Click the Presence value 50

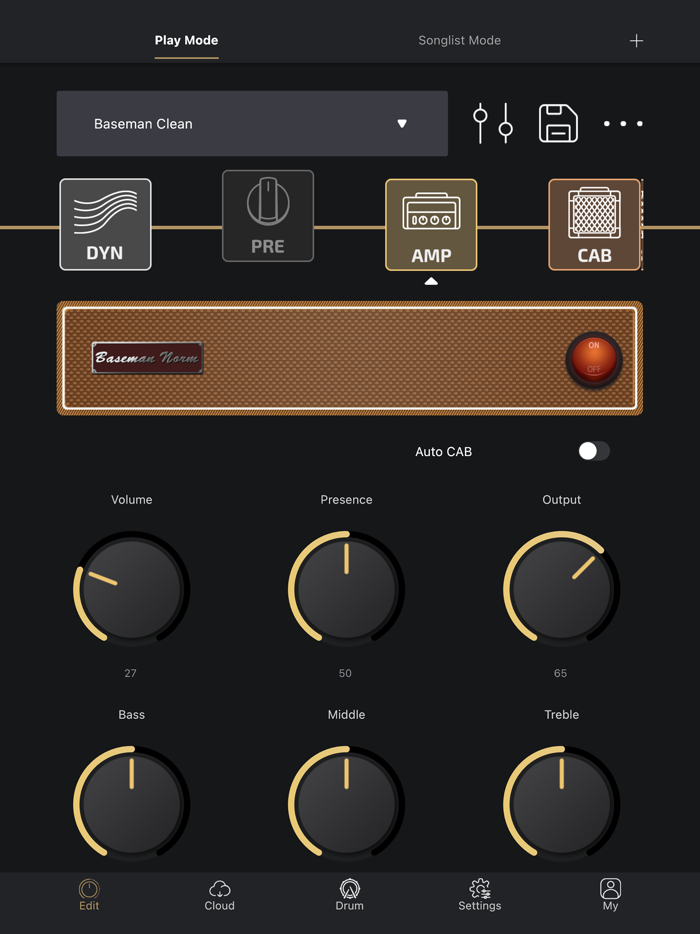pyautogui.click(x=345, y=673)
